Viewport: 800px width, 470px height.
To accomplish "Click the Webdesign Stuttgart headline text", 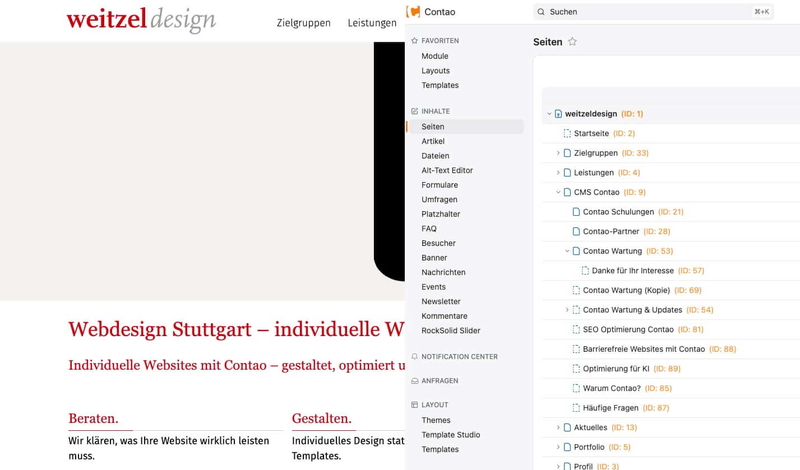I will (236, 329).
